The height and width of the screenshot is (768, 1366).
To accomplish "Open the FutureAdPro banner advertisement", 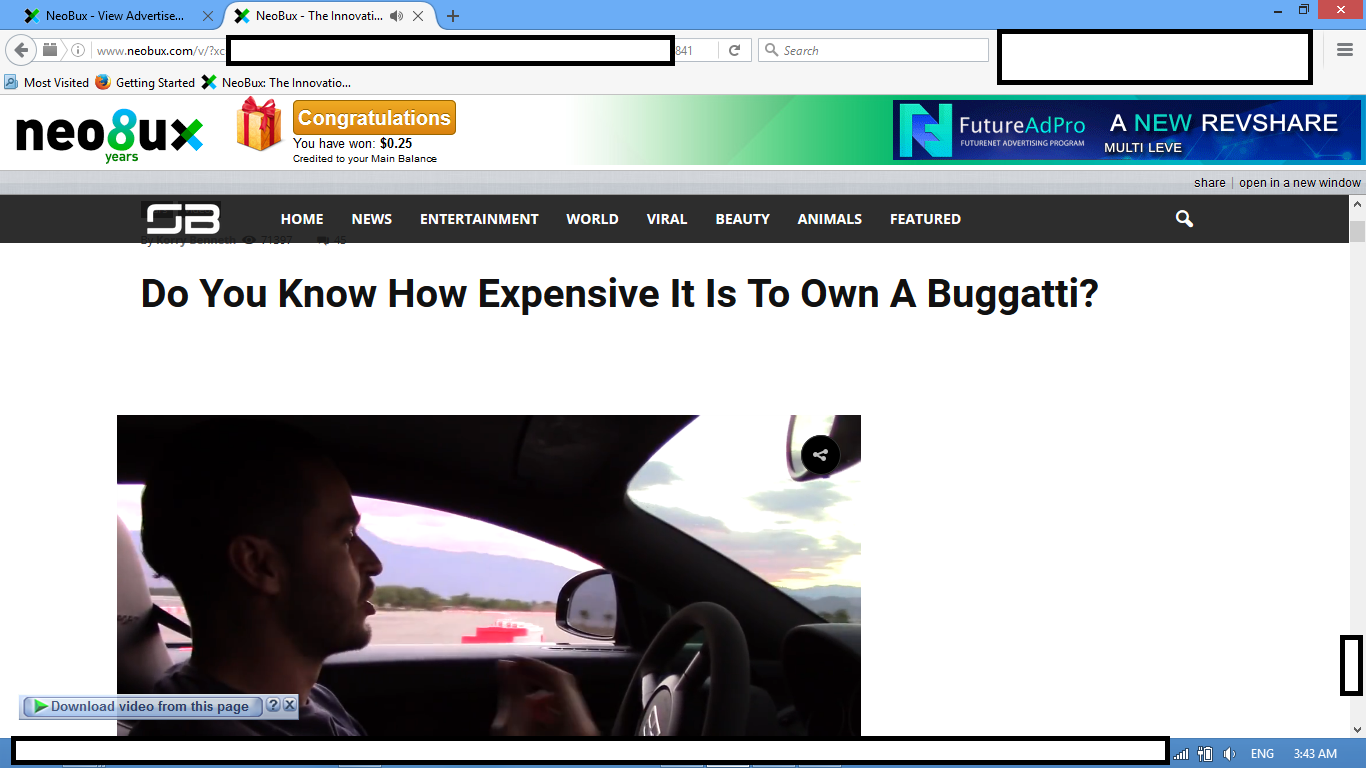I will pyautogui.click(x=1127, y=130).
